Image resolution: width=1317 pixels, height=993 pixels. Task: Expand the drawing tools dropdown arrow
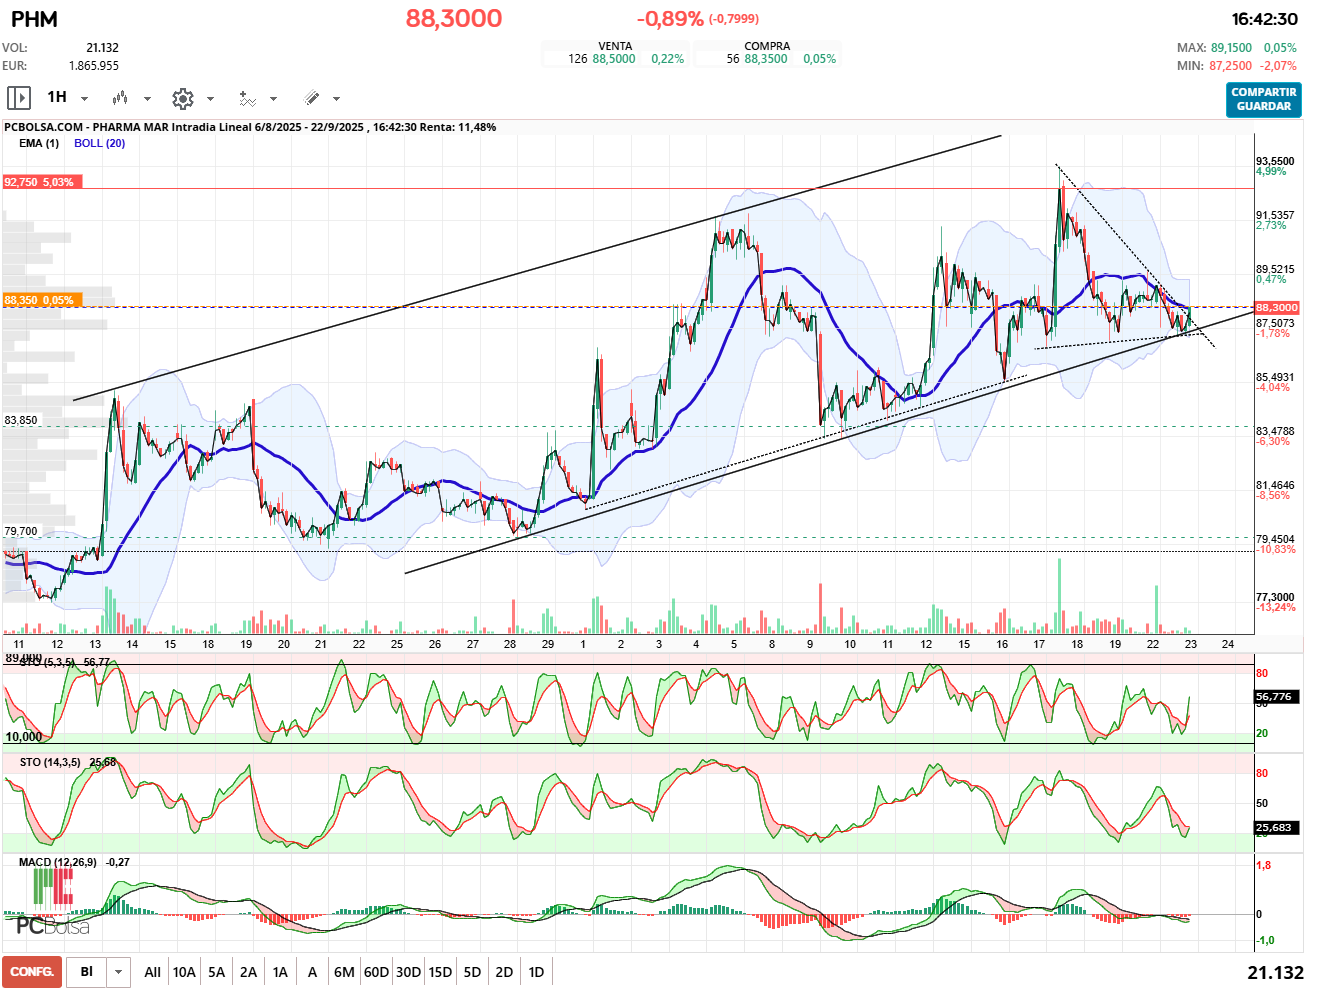(x=336, y=99)
